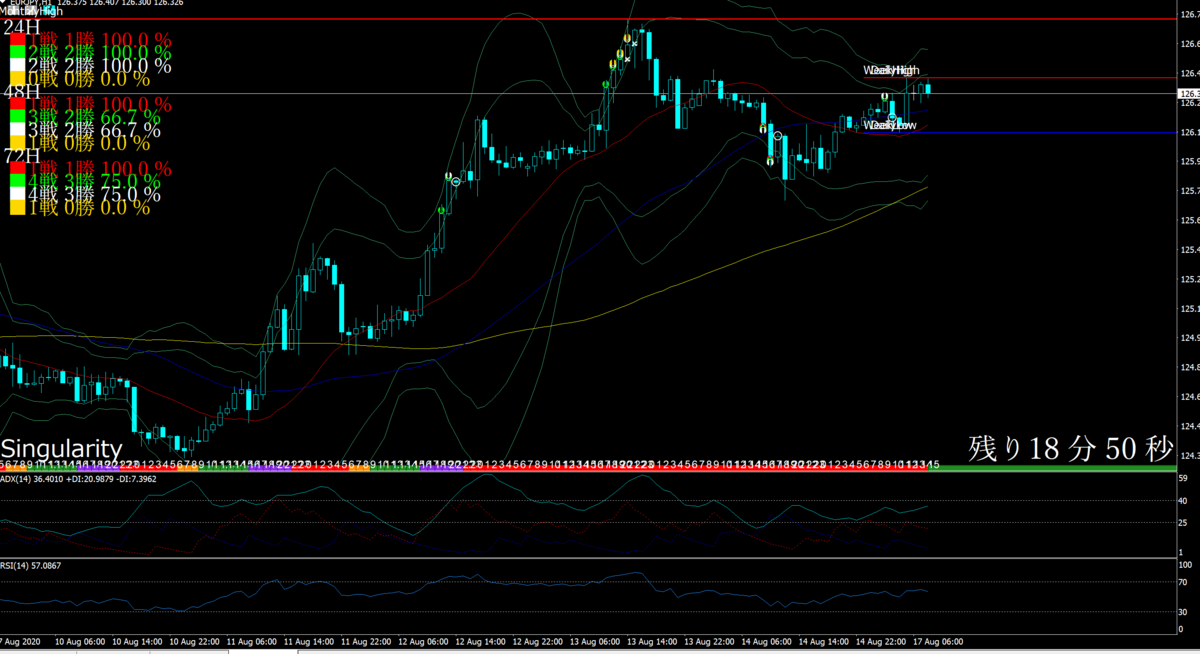Select the 72H statistics header
Viewport: 1200px width, 654px height.
click(x=20, y=155)
